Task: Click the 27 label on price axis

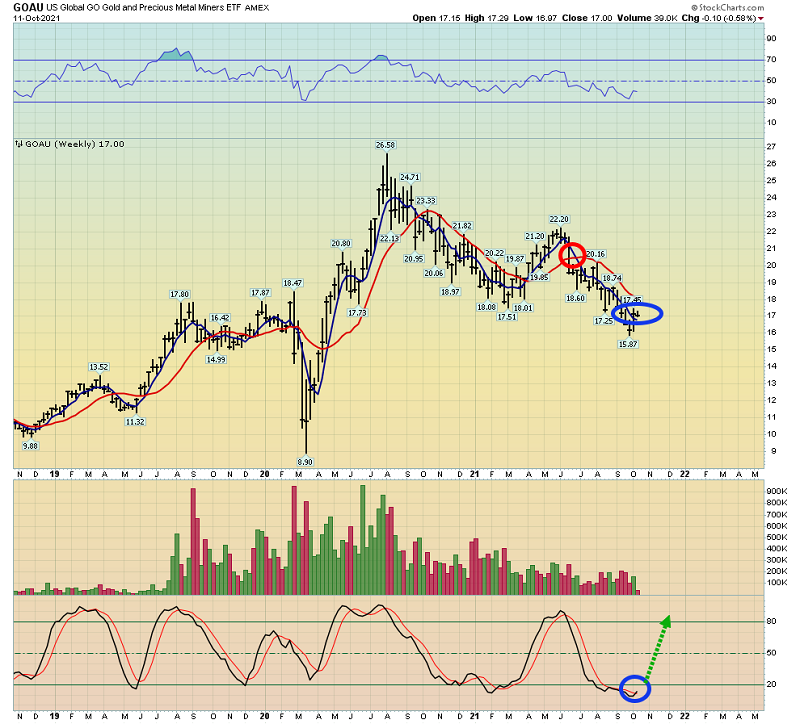Action: coord(771,147)
